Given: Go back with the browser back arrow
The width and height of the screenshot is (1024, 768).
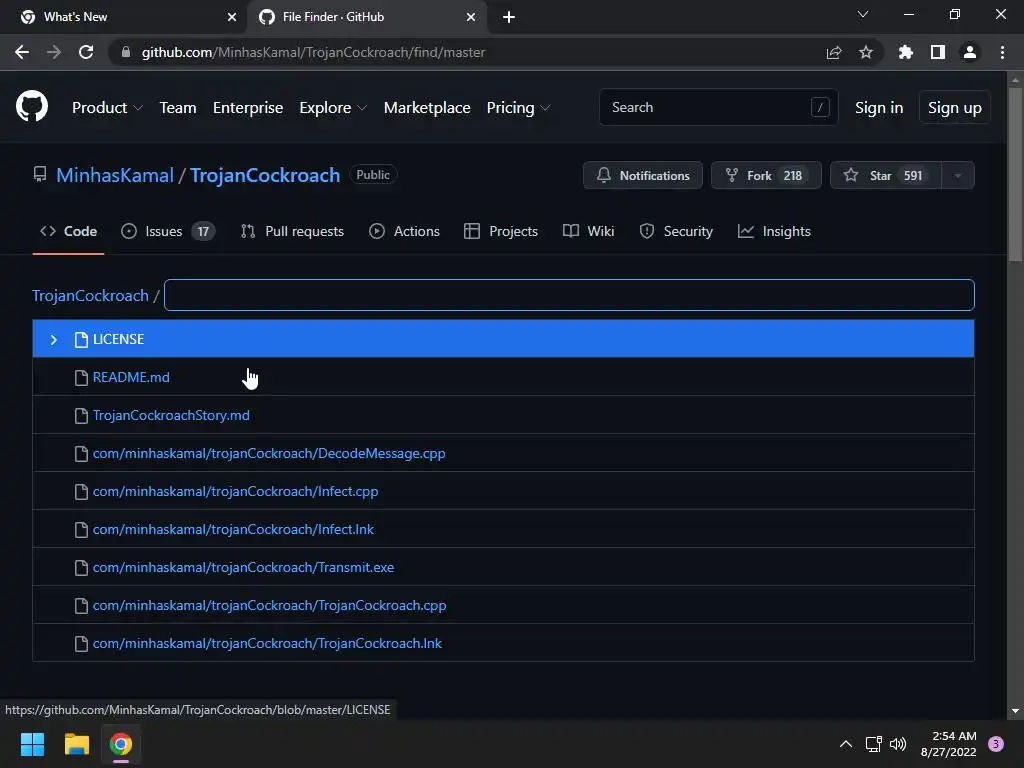Looking at the screenshot, I should (x=22, y=52).
